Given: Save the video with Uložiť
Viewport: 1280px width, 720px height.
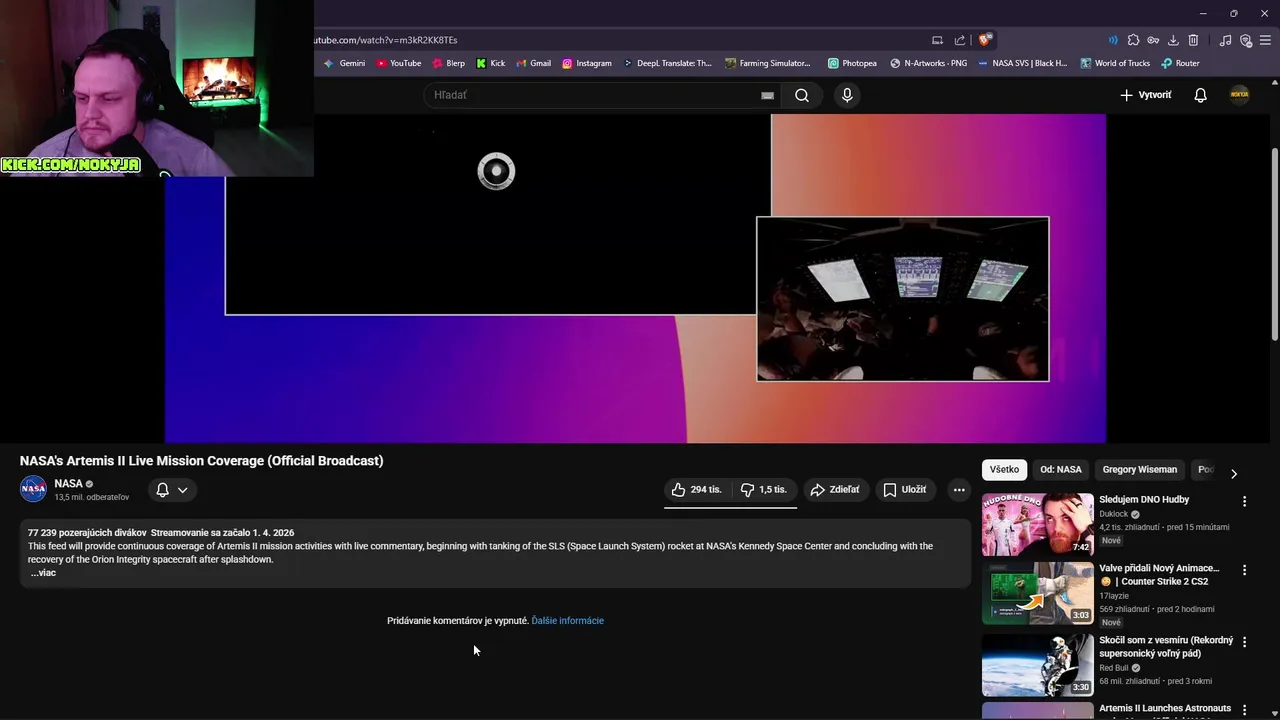Looking at the screenshot, I should (x=905, y=490).
